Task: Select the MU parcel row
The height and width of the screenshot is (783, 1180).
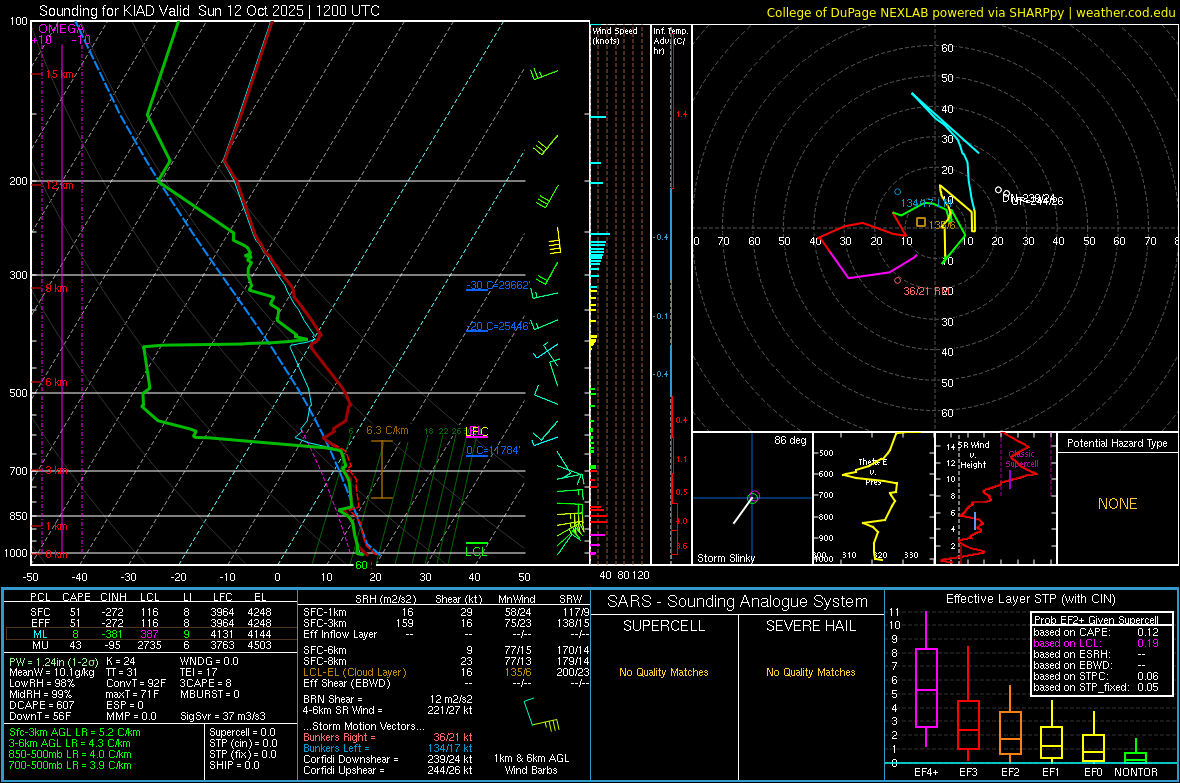Action: coord(151,645)
